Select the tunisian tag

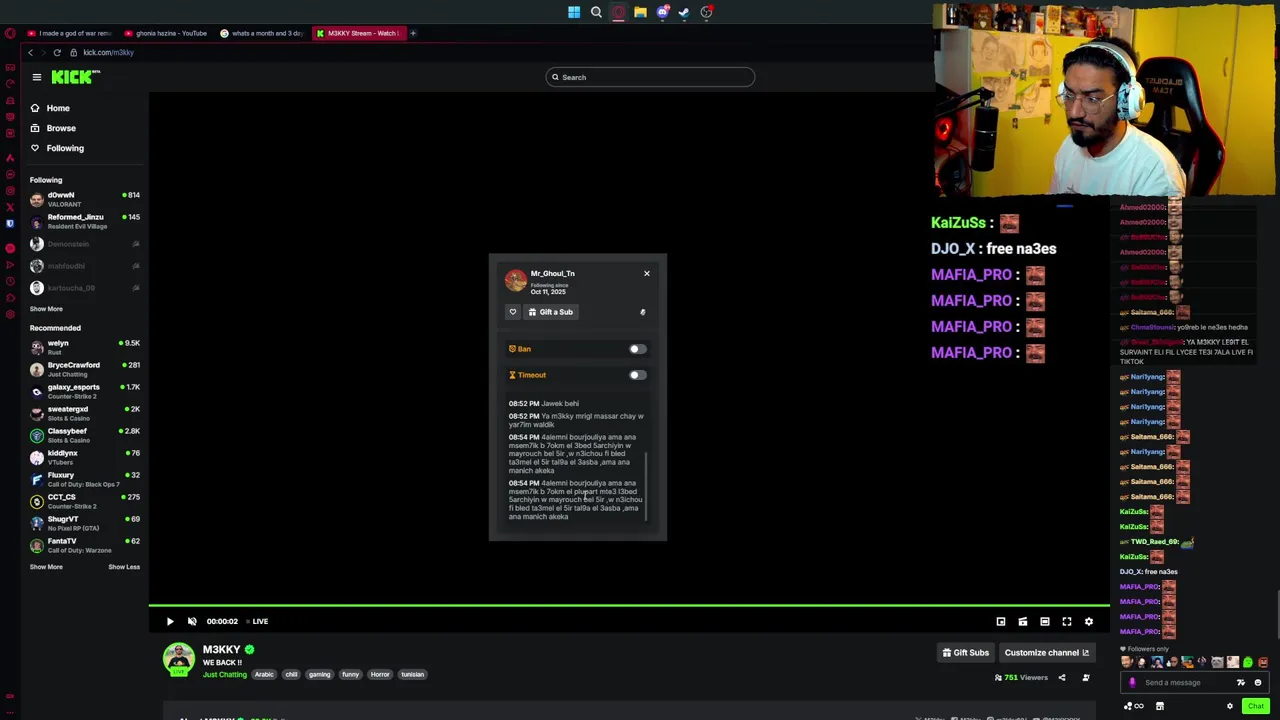click(x=413, y=674)
